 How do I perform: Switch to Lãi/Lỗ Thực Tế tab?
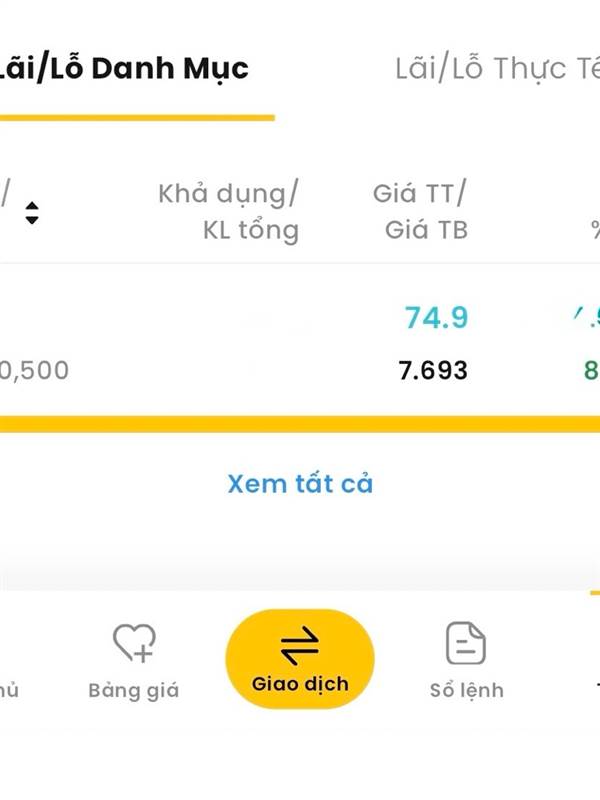496,69
